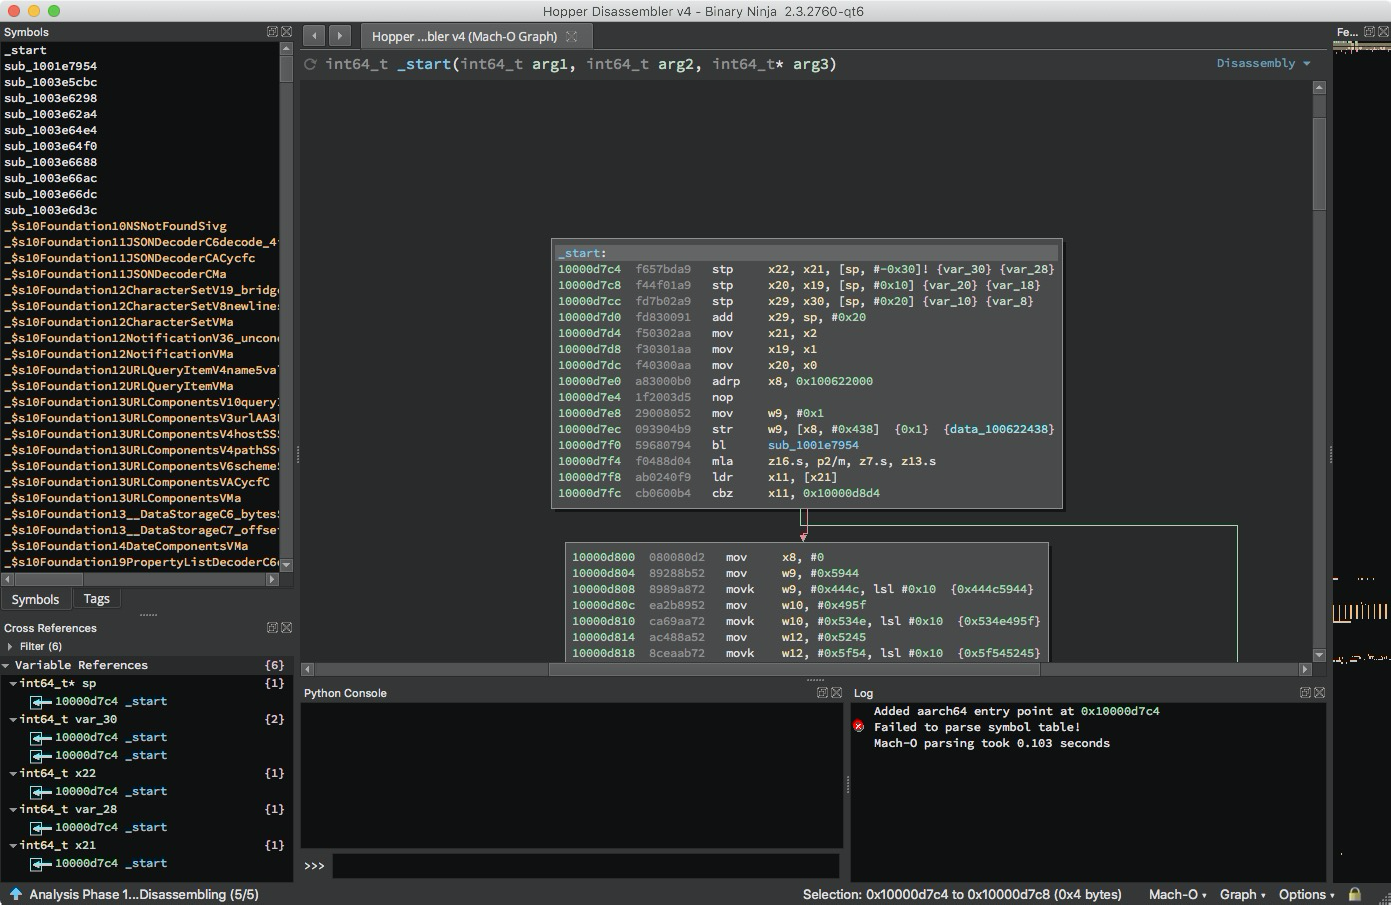Close the Python Console panel

coord(836,693)
